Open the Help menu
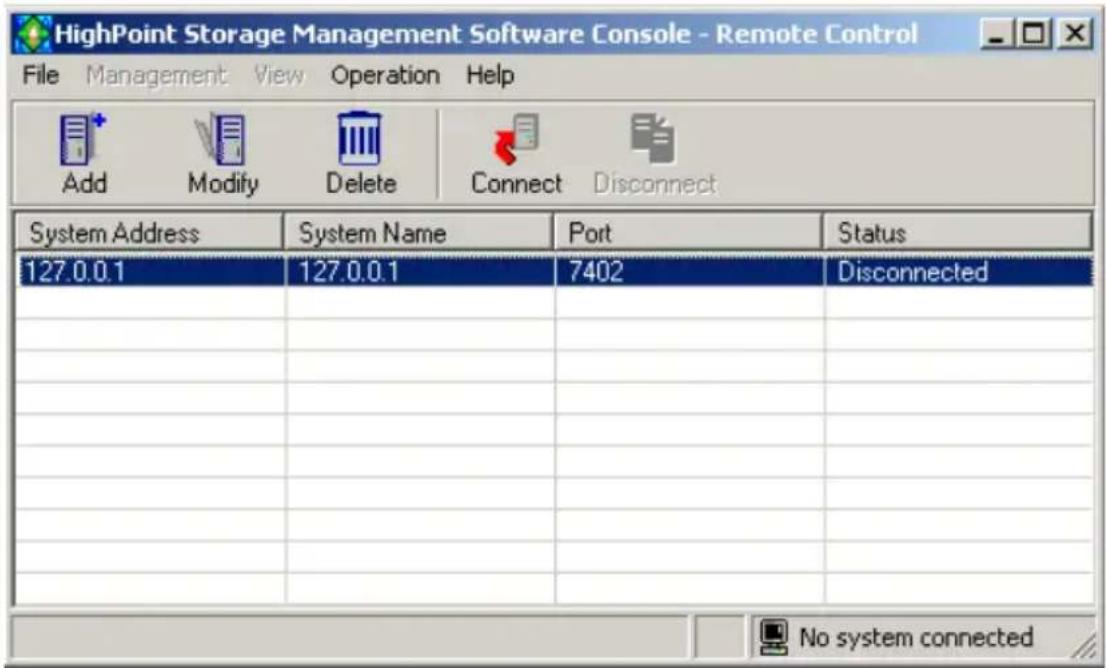 click(x=490, y=75)
